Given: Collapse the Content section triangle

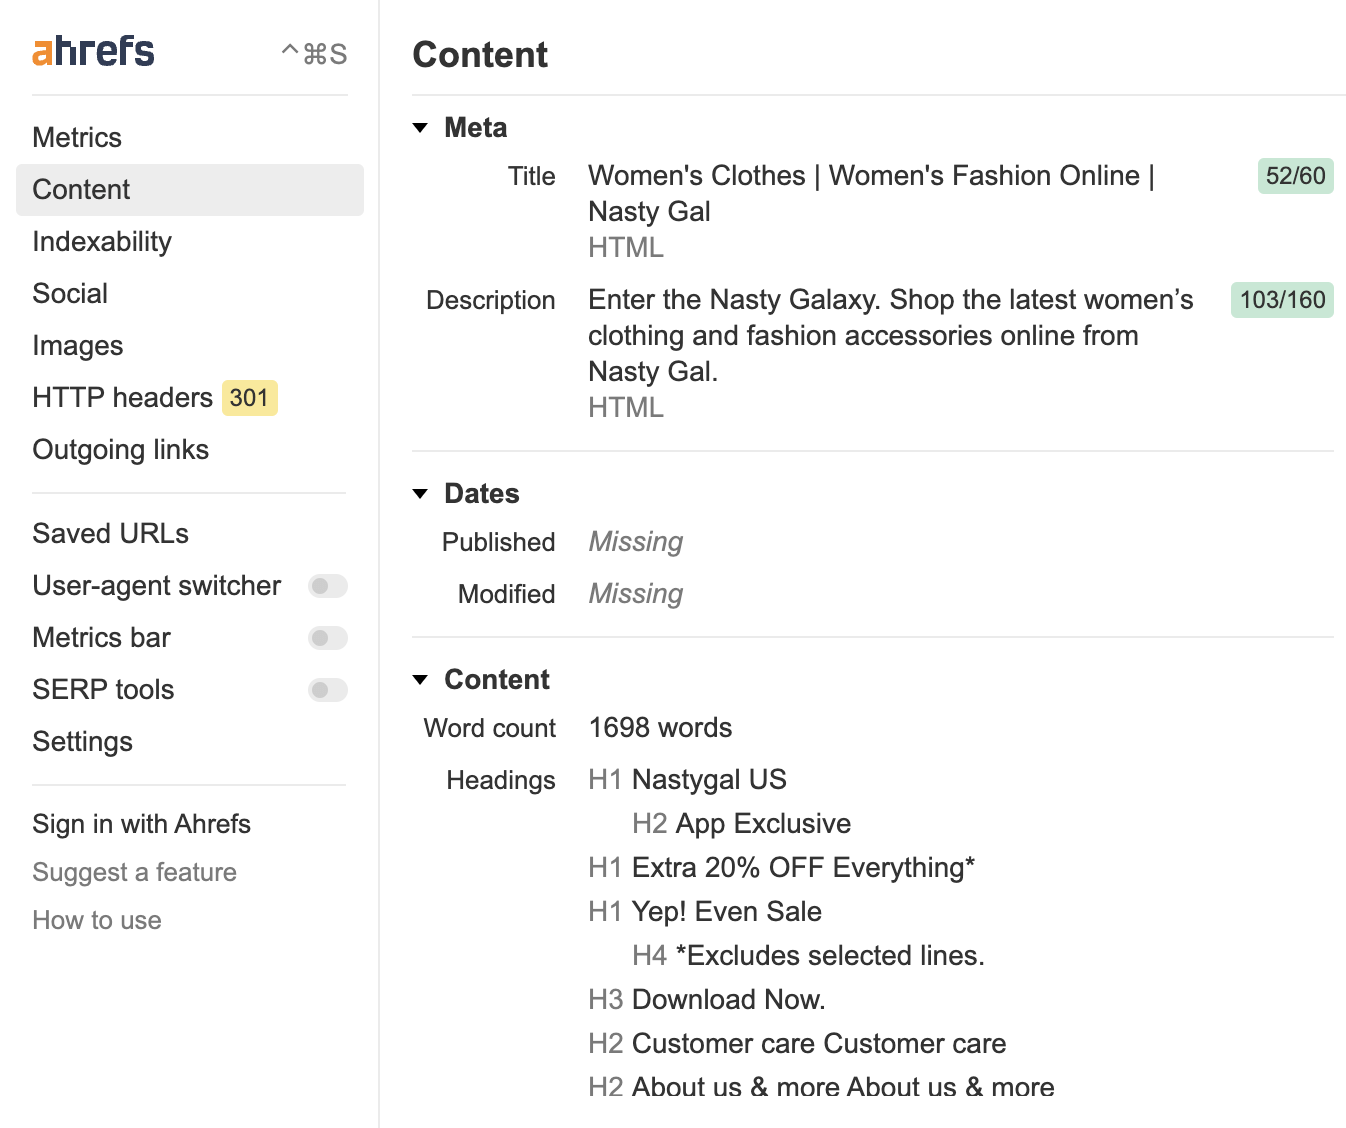Looking at the screenshot, I should pyautogui.click(x=421, y=680).
